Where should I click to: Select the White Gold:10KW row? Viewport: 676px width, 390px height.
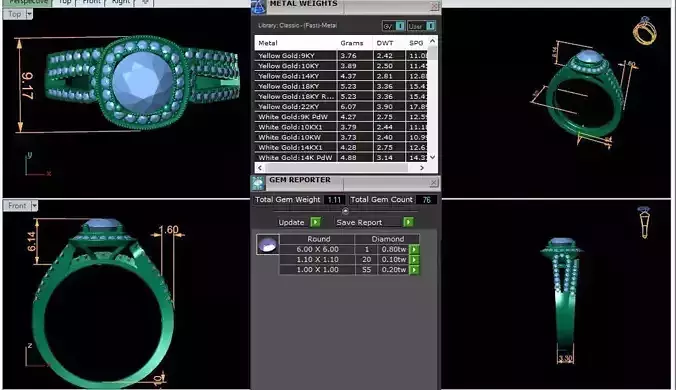point(341,137)
